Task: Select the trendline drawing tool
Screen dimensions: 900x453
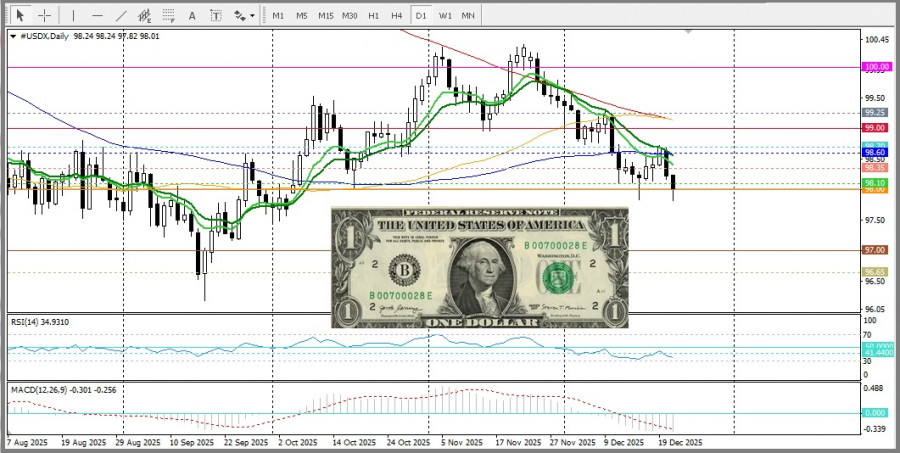Action: (x=121, y=15)
